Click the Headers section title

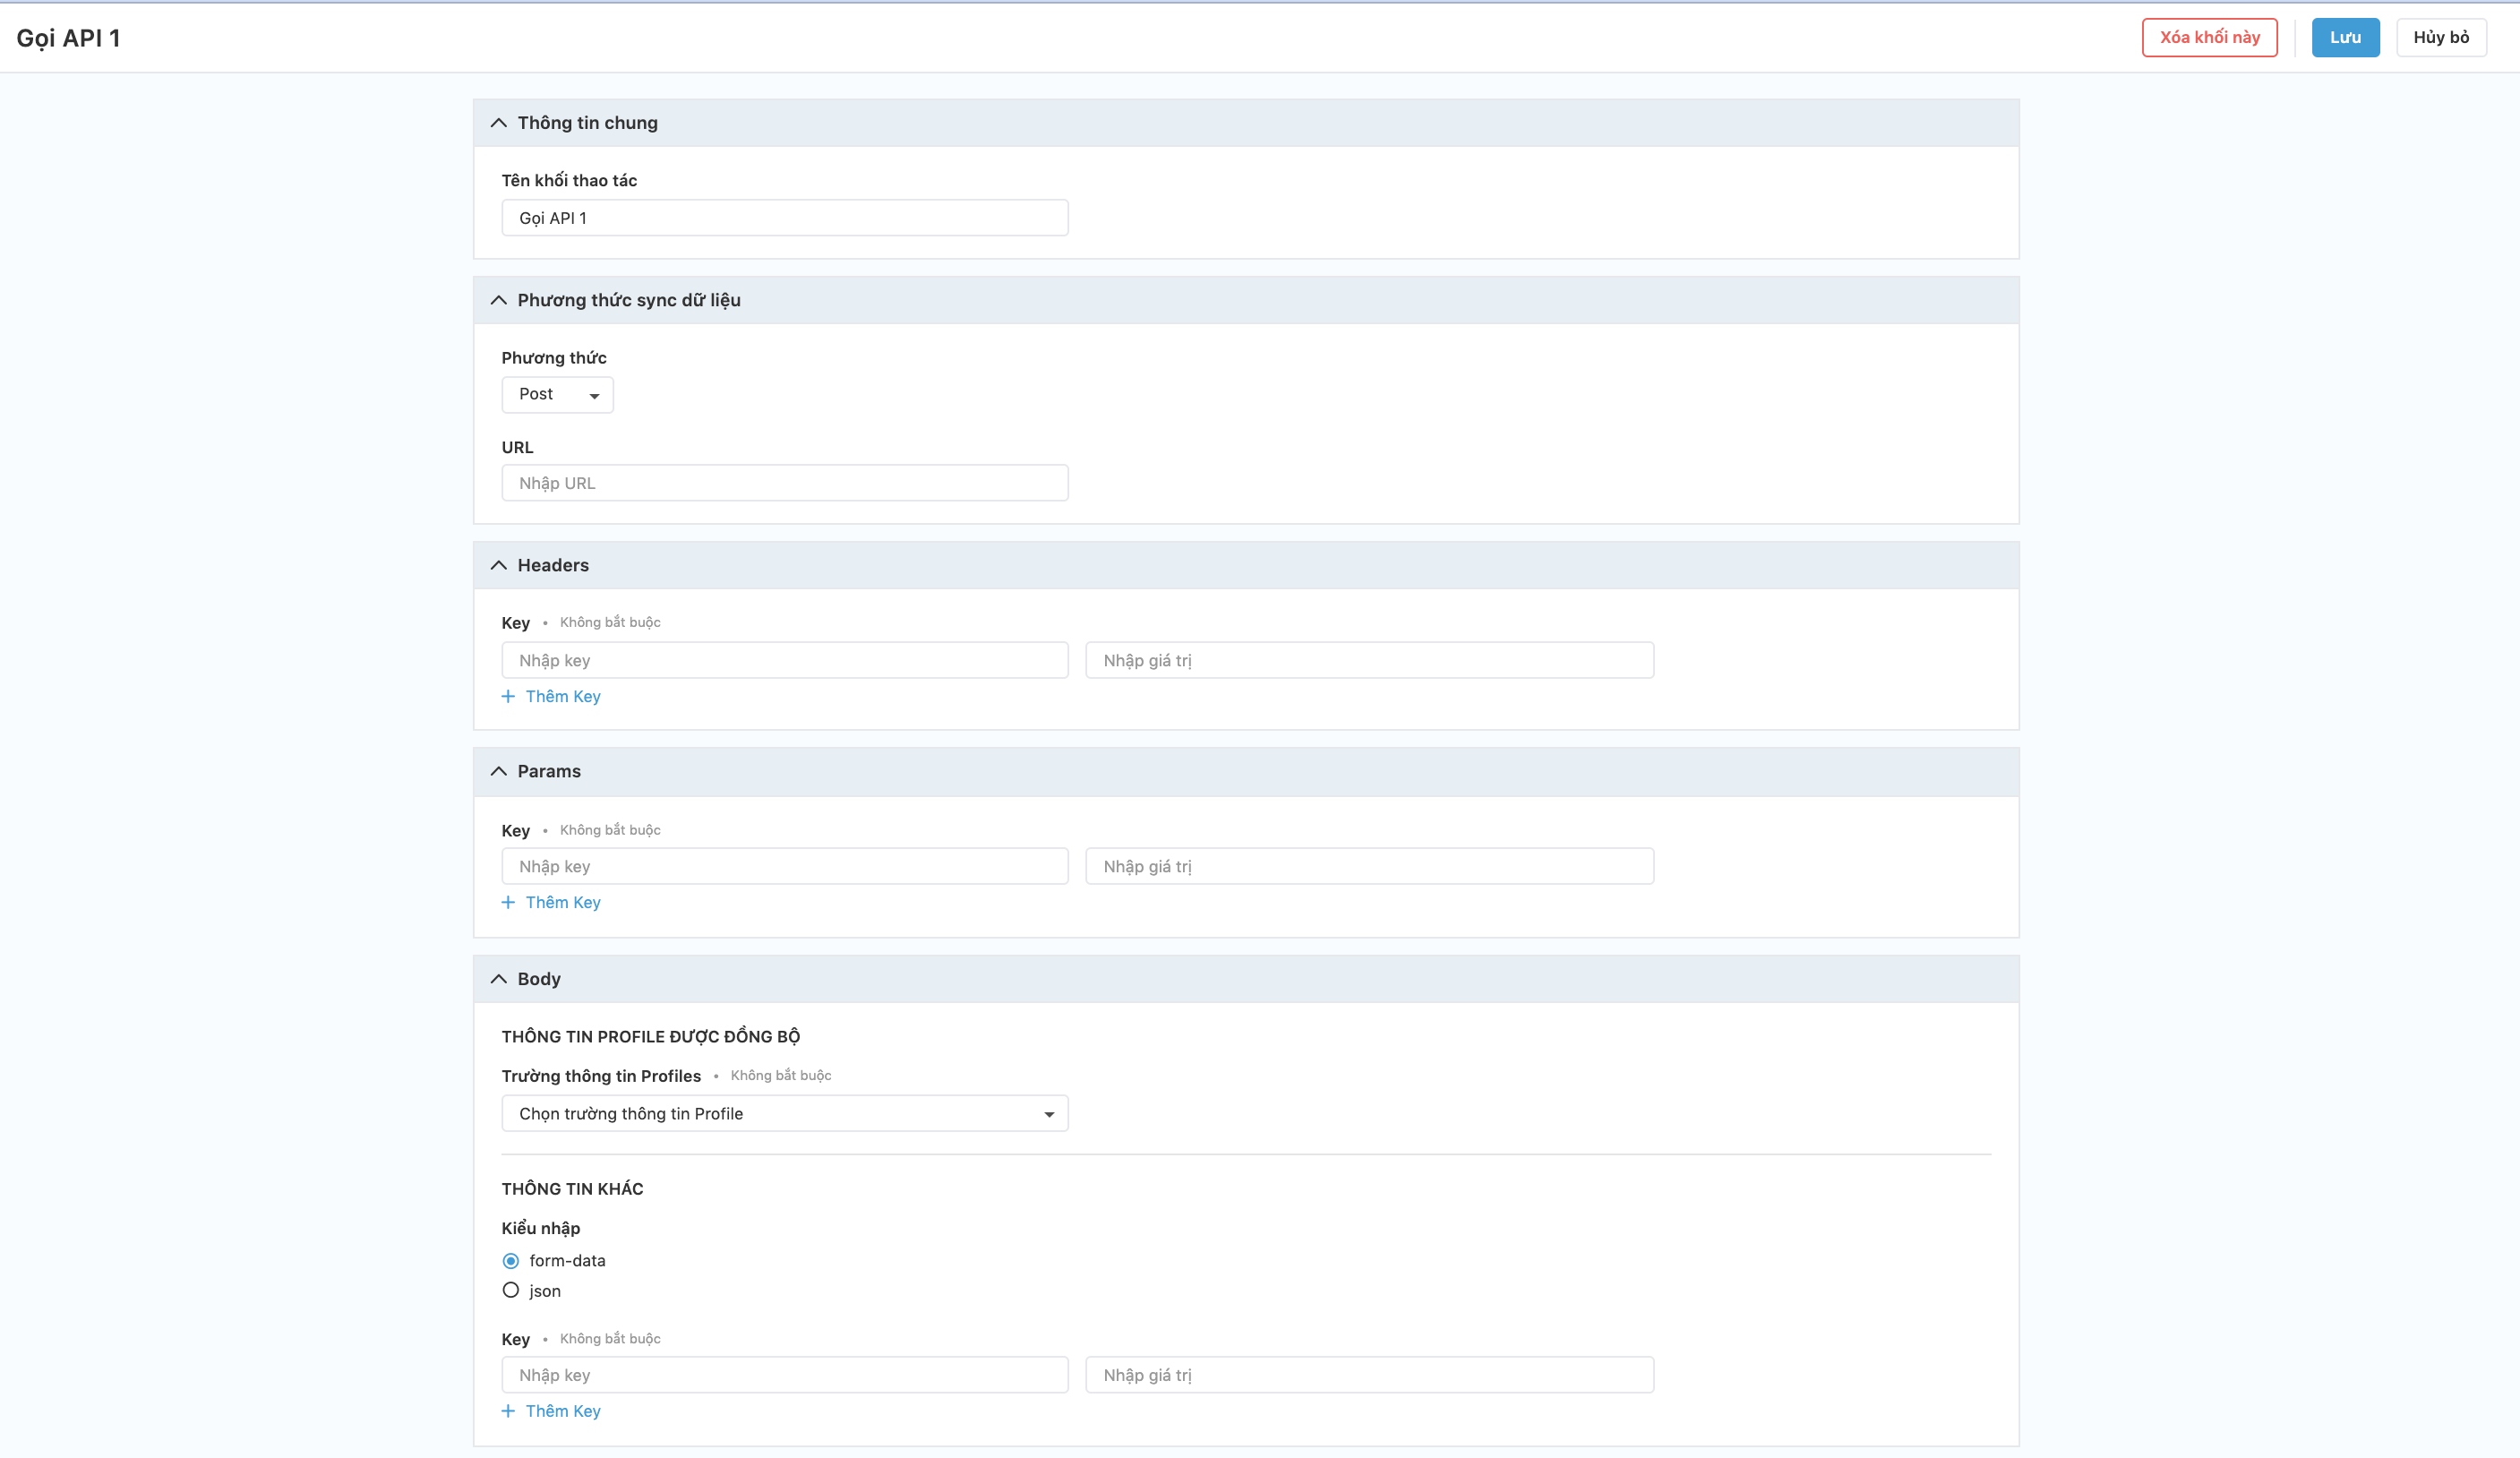(553, 565)
